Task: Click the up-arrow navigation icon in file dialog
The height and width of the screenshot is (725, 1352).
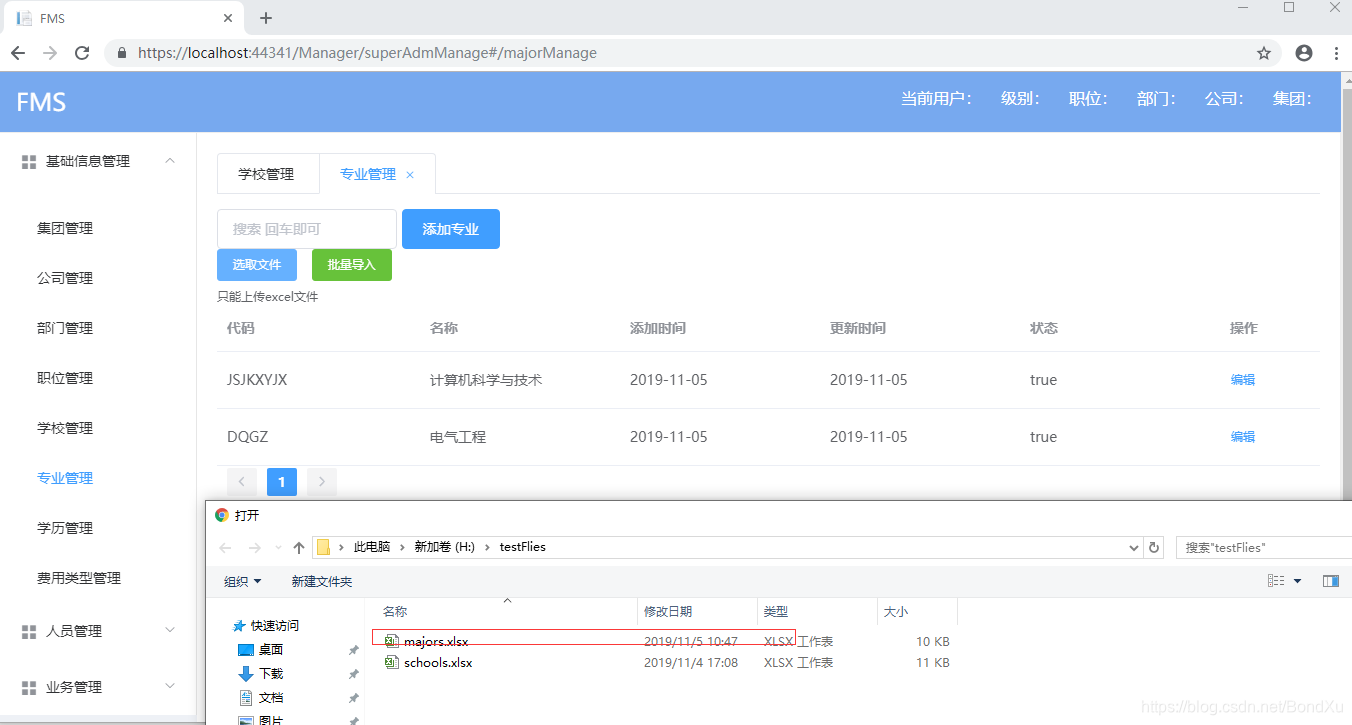Action: coord(298,546)
